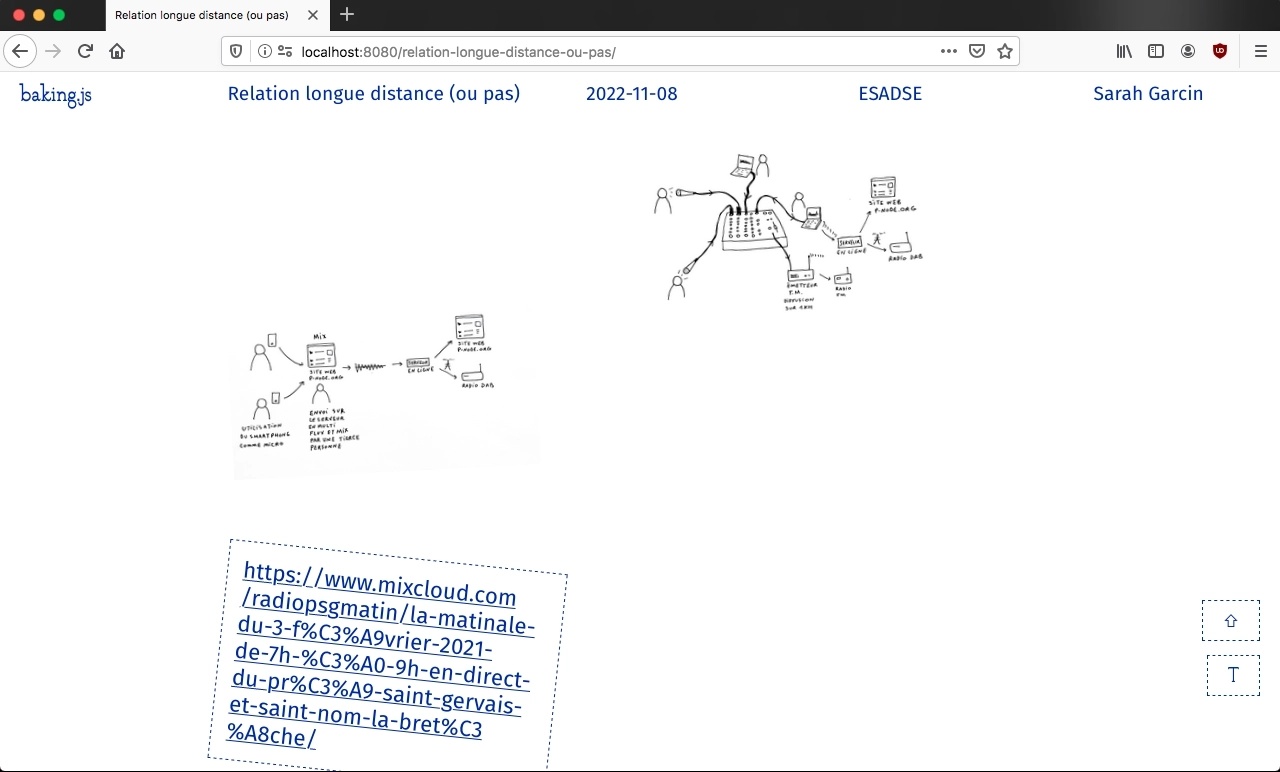Open the site information panel
Viewport: 1280px width, 772px height.
coord(264,51)
